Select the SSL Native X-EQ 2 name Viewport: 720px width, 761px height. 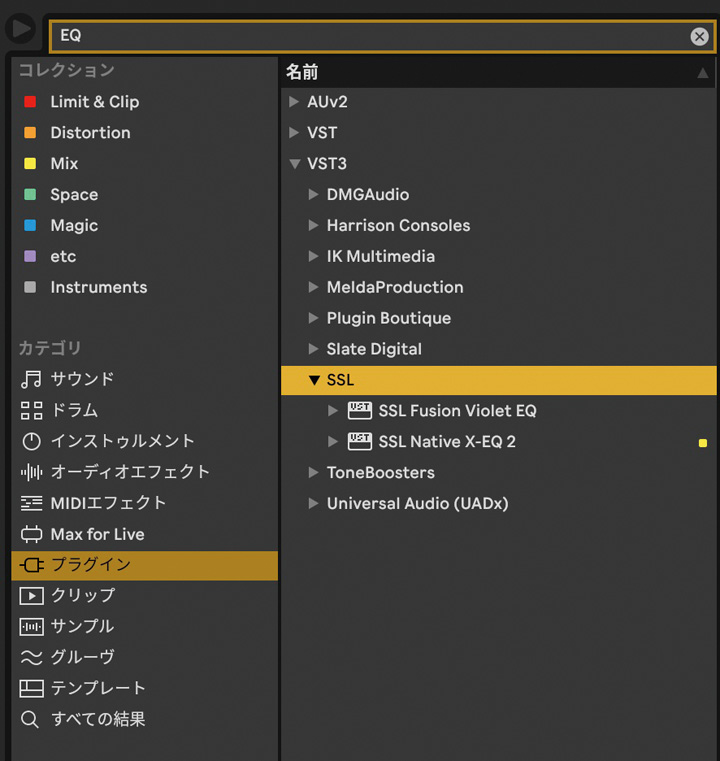[x=447, y=442]
